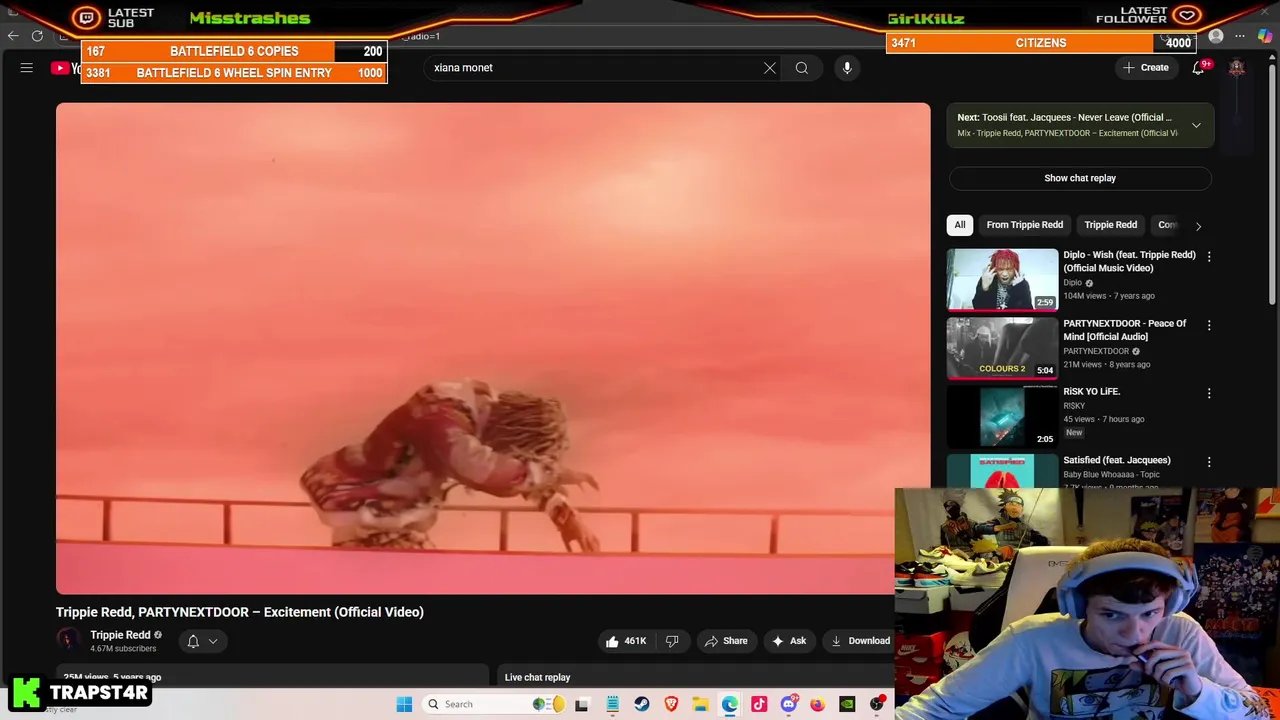
Task: Reload the page with the refresh icon
Action: coord(37,36)
